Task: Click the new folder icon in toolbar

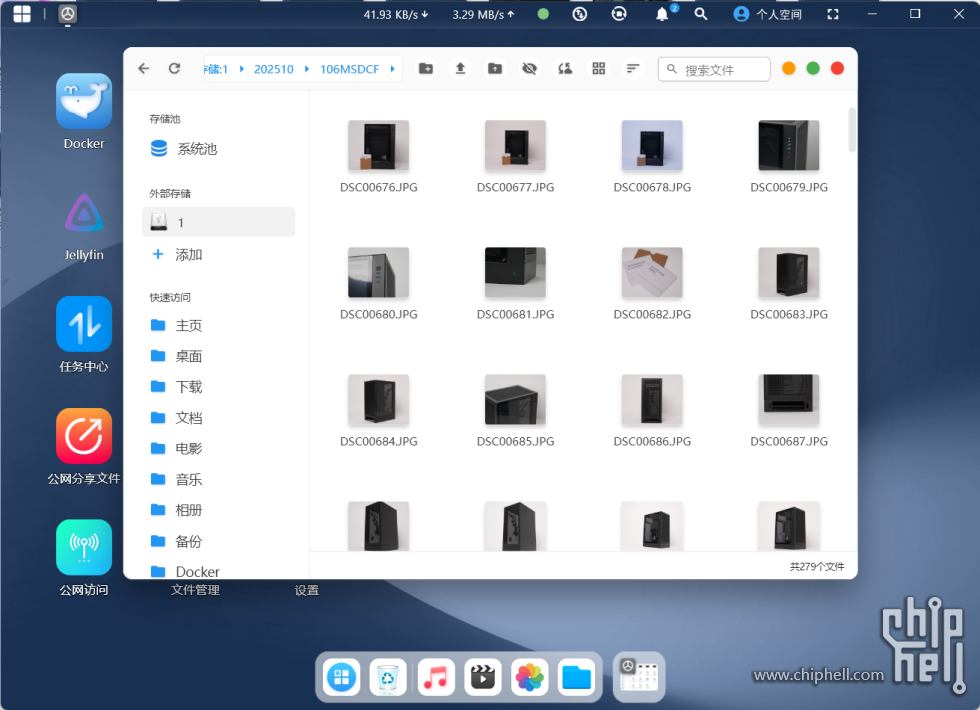Action: pyautogui.click(x=426, y=69)
